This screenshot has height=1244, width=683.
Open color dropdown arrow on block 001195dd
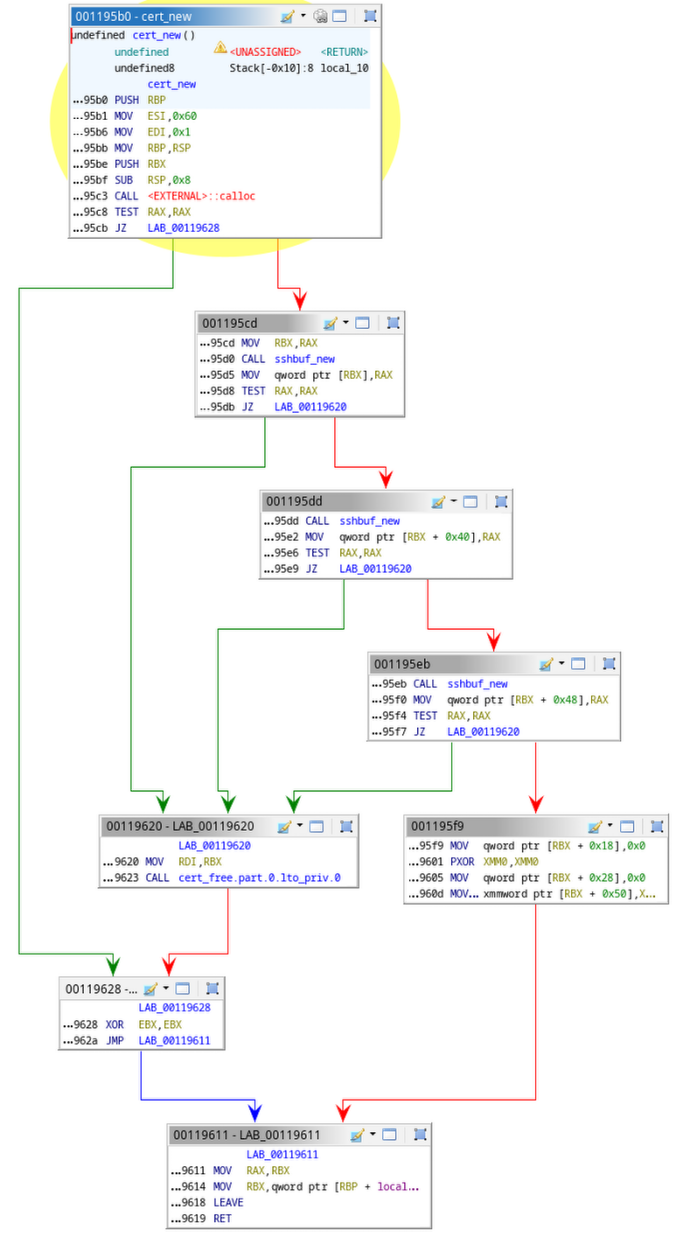453,501
